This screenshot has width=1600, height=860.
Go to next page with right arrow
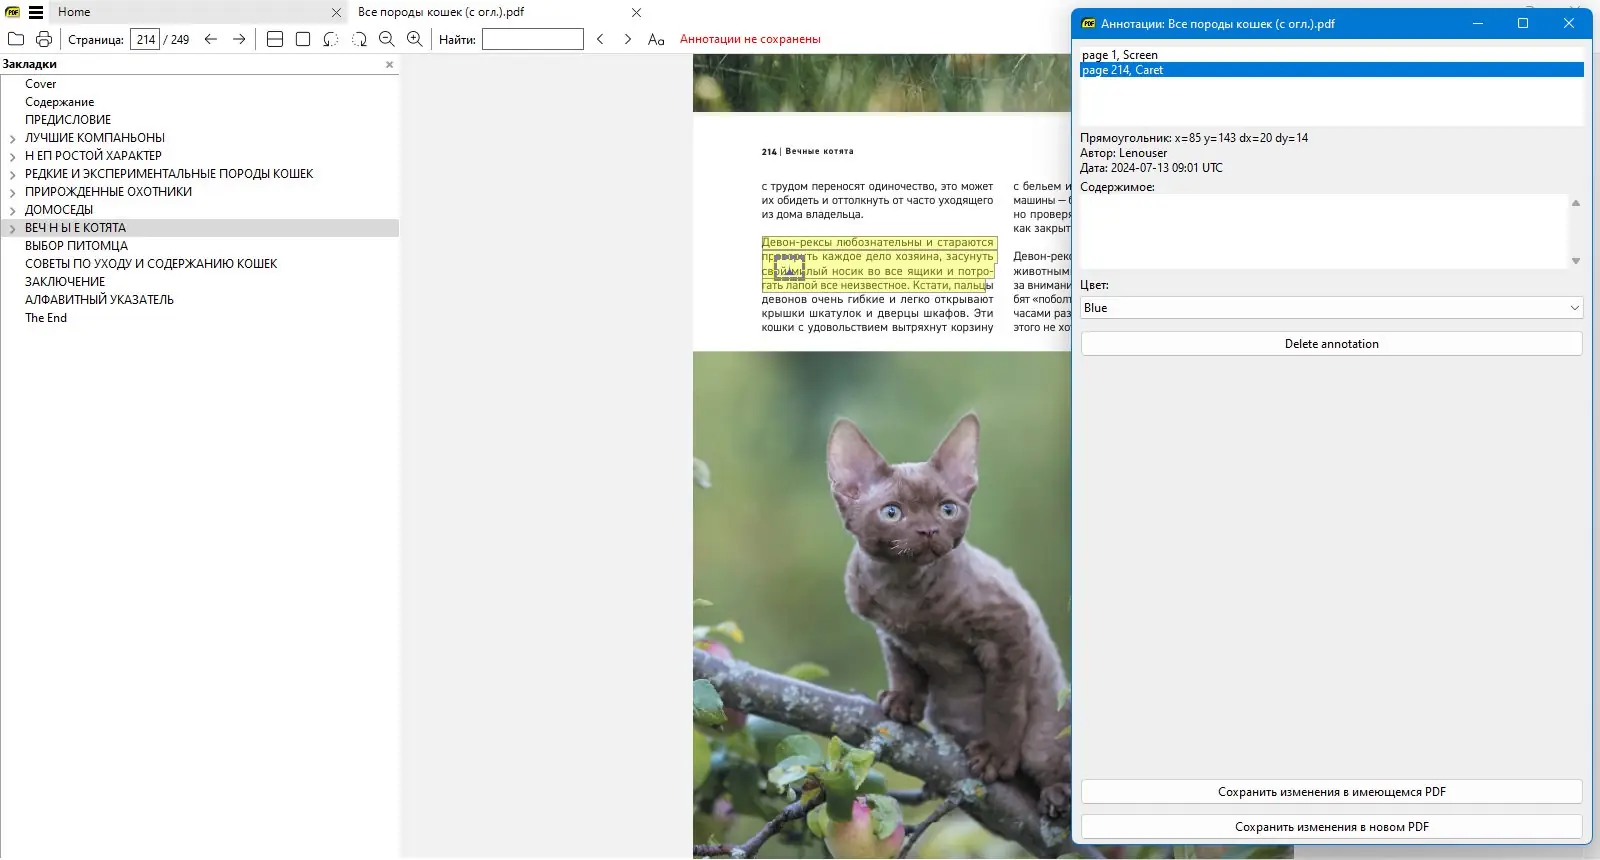239,39
